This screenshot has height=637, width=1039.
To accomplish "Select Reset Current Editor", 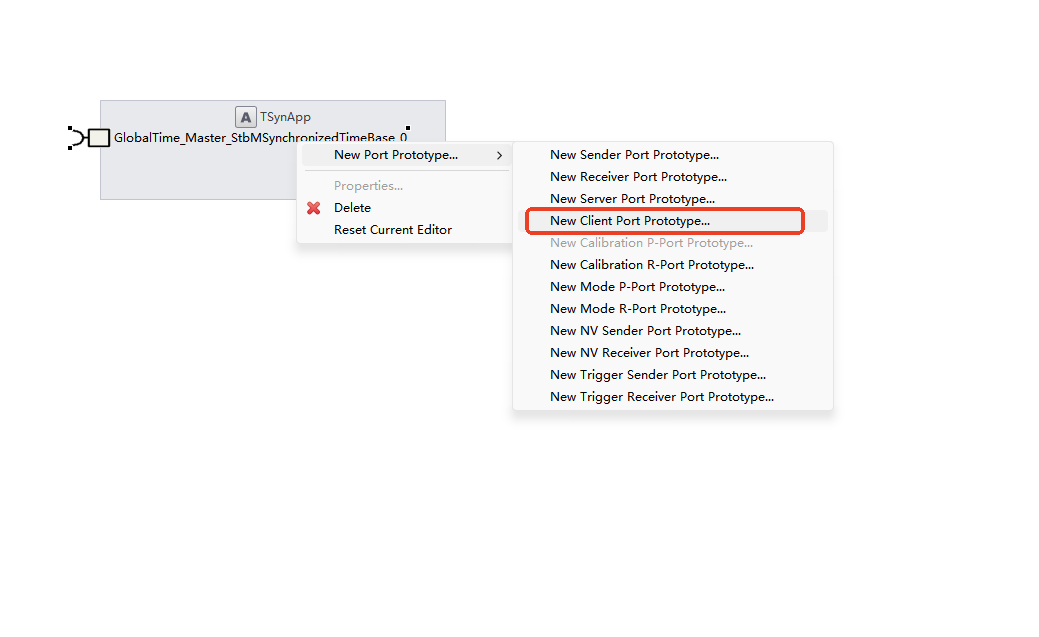I will click(392, 230).
